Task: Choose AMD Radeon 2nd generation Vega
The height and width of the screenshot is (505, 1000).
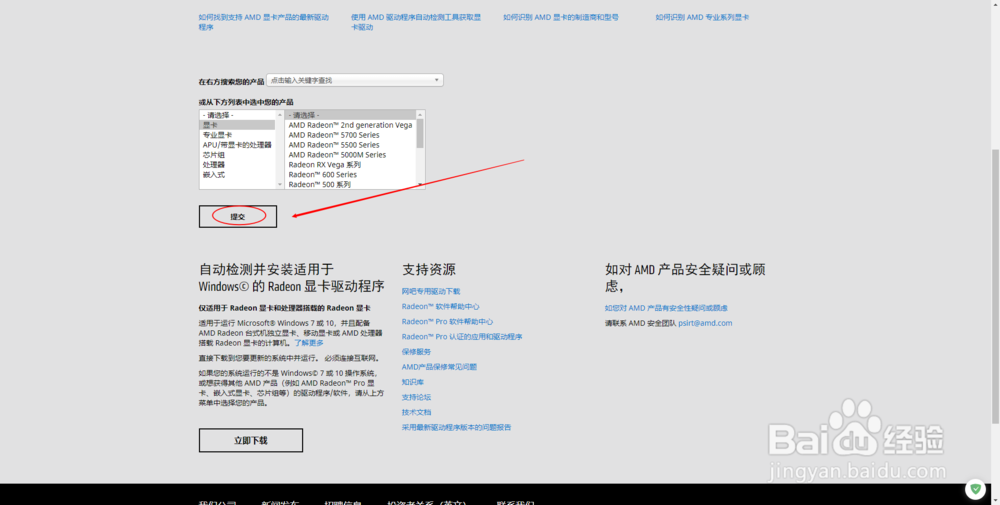Action: [351, 125]
